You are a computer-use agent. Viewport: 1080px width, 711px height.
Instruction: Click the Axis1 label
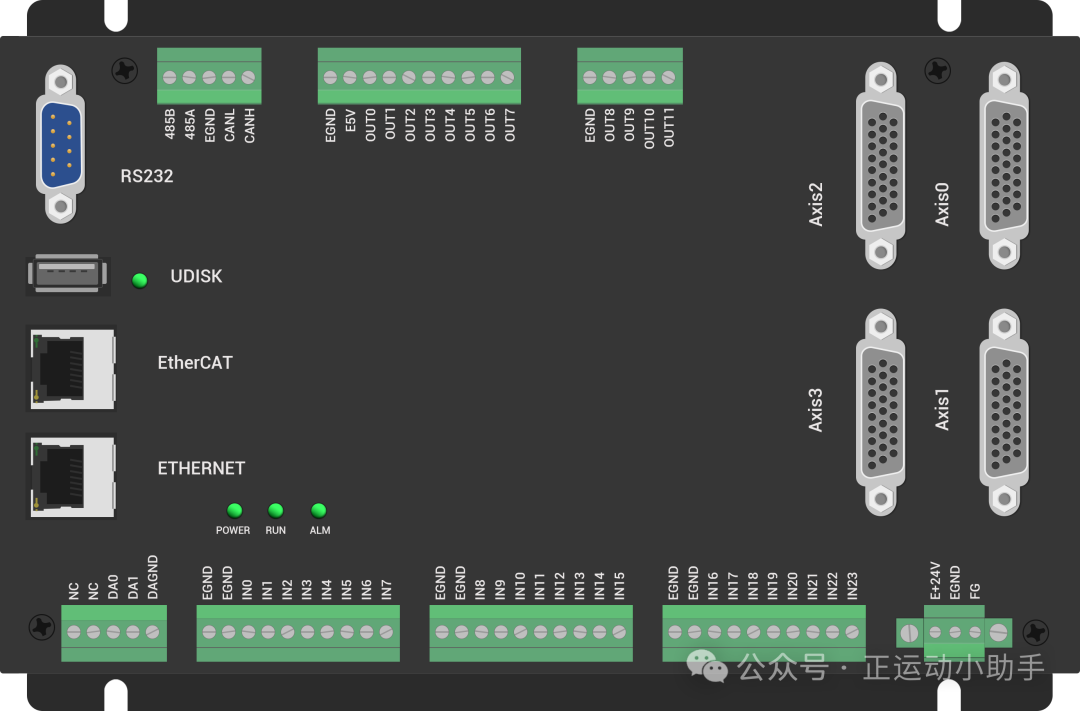click(942, 410)
